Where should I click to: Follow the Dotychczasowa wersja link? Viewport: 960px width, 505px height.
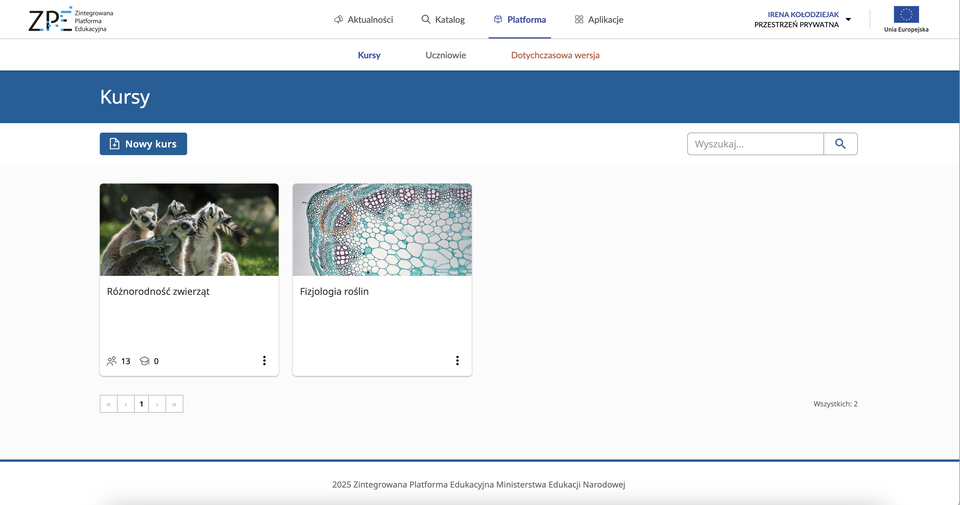(x=555, y=56)
